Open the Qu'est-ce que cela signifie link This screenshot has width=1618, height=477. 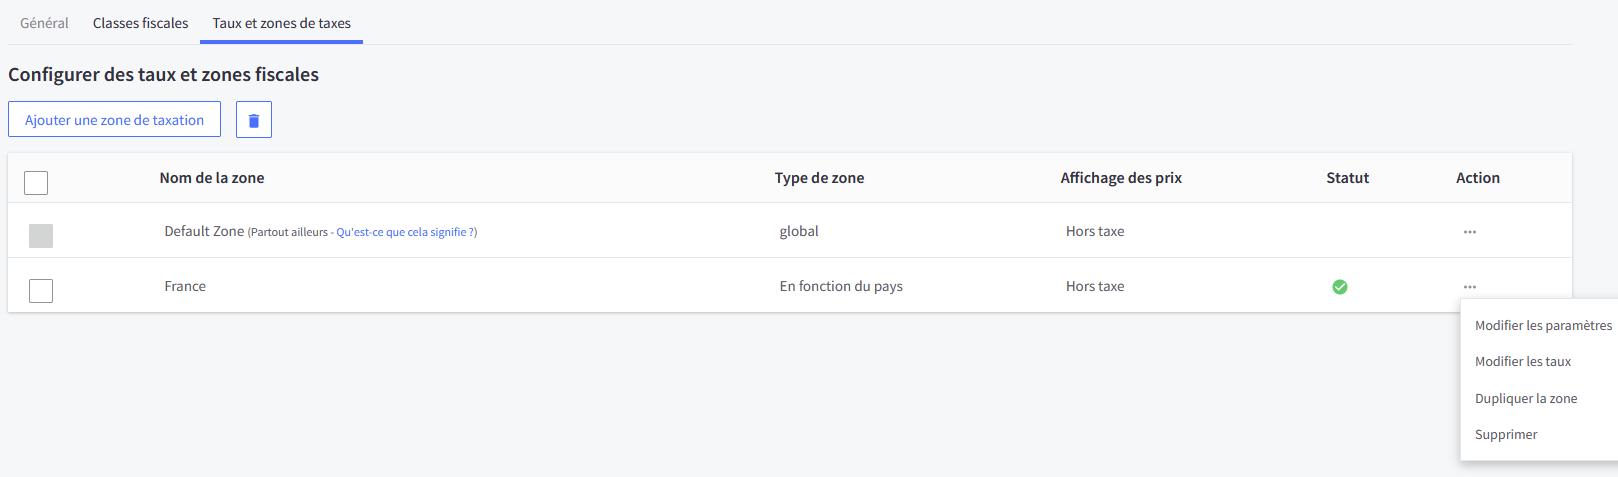(406, 232)
